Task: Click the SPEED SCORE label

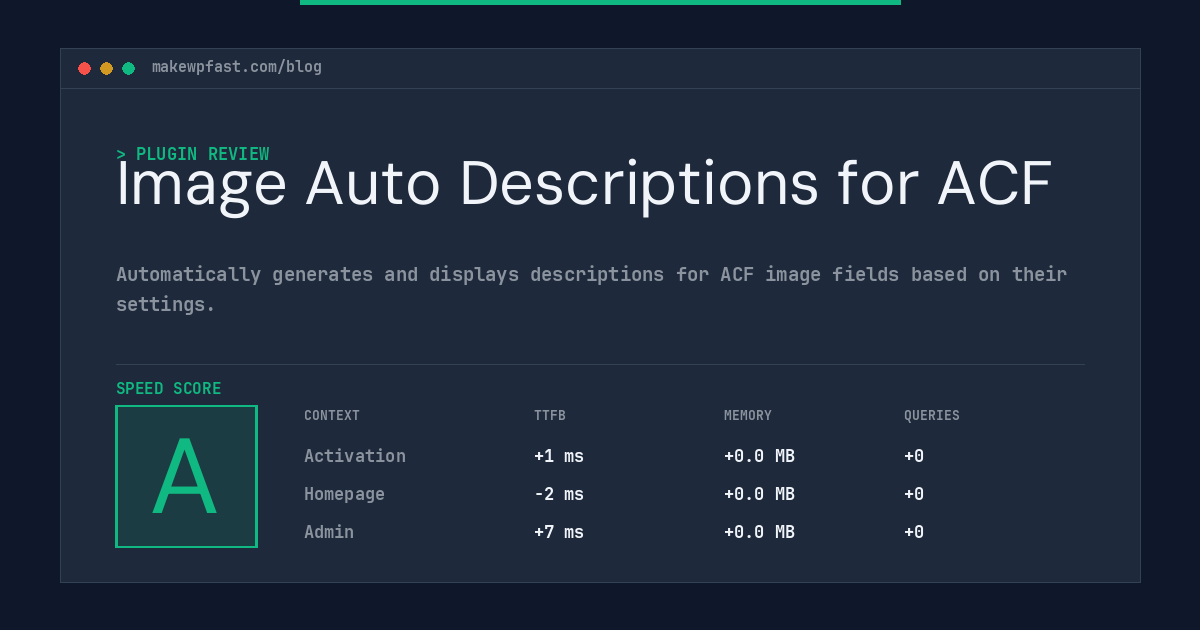Action: pos(169,389)
